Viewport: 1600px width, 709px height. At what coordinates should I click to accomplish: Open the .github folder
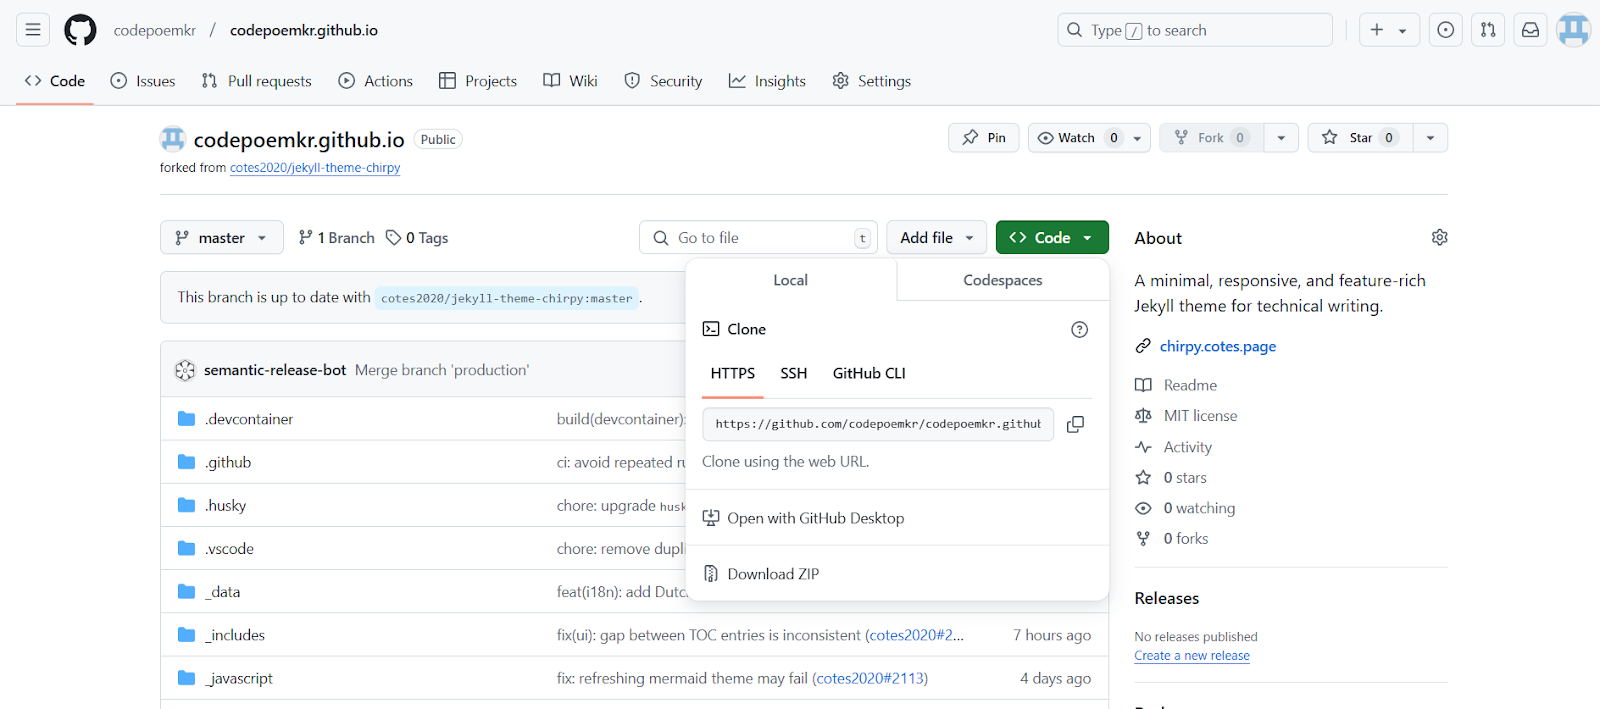coord(228,462)
